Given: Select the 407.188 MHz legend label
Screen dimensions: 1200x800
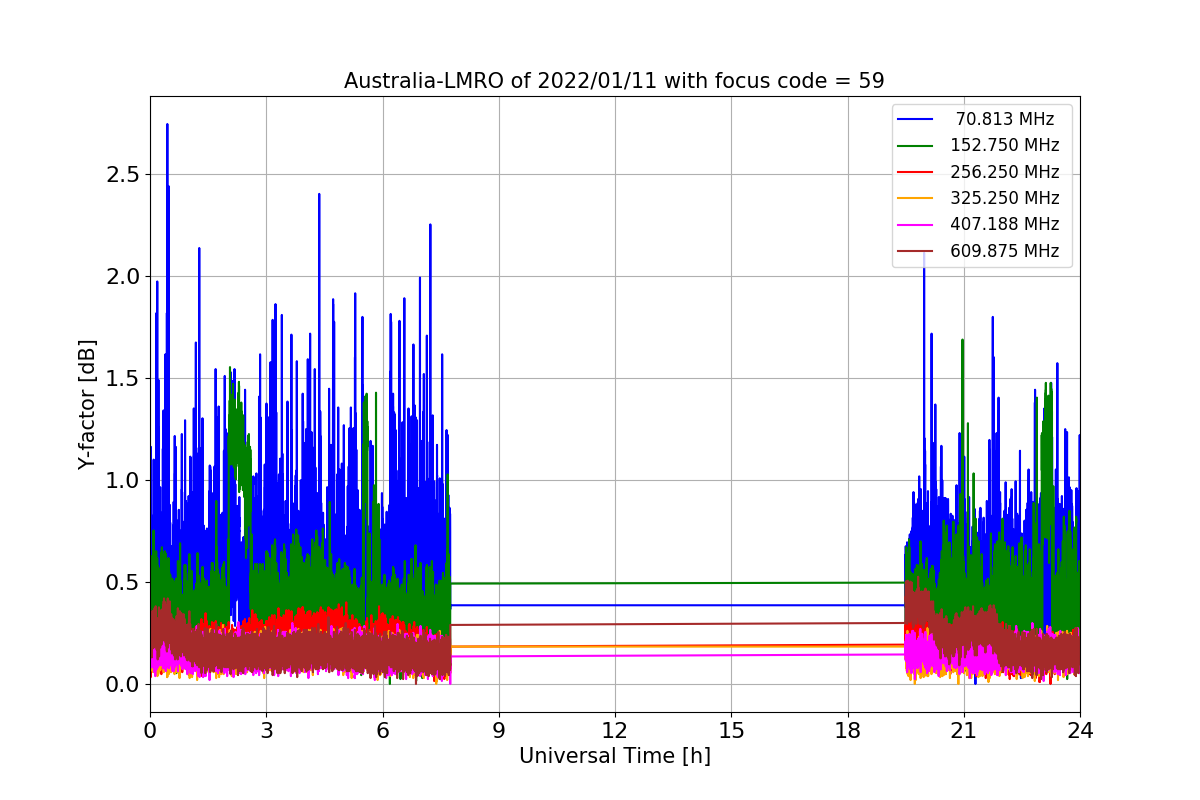Looking at the screenshot, I should tap(1005, 225).
